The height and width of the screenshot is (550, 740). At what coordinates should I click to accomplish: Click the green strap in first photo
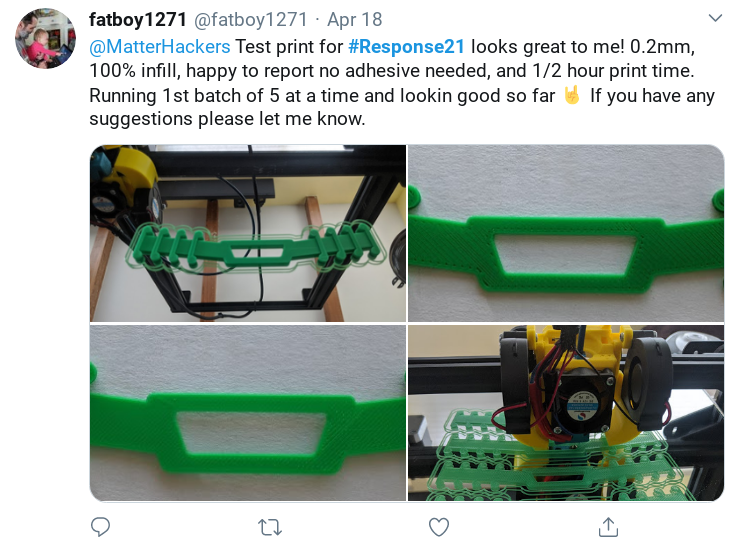[x=255, y=248]
